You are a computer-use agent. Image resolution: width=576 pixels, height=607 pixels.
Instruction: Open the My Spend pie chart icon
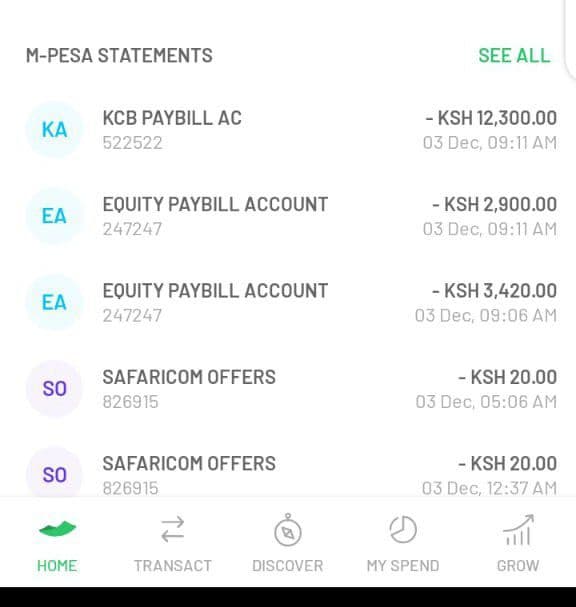point(403,529)
